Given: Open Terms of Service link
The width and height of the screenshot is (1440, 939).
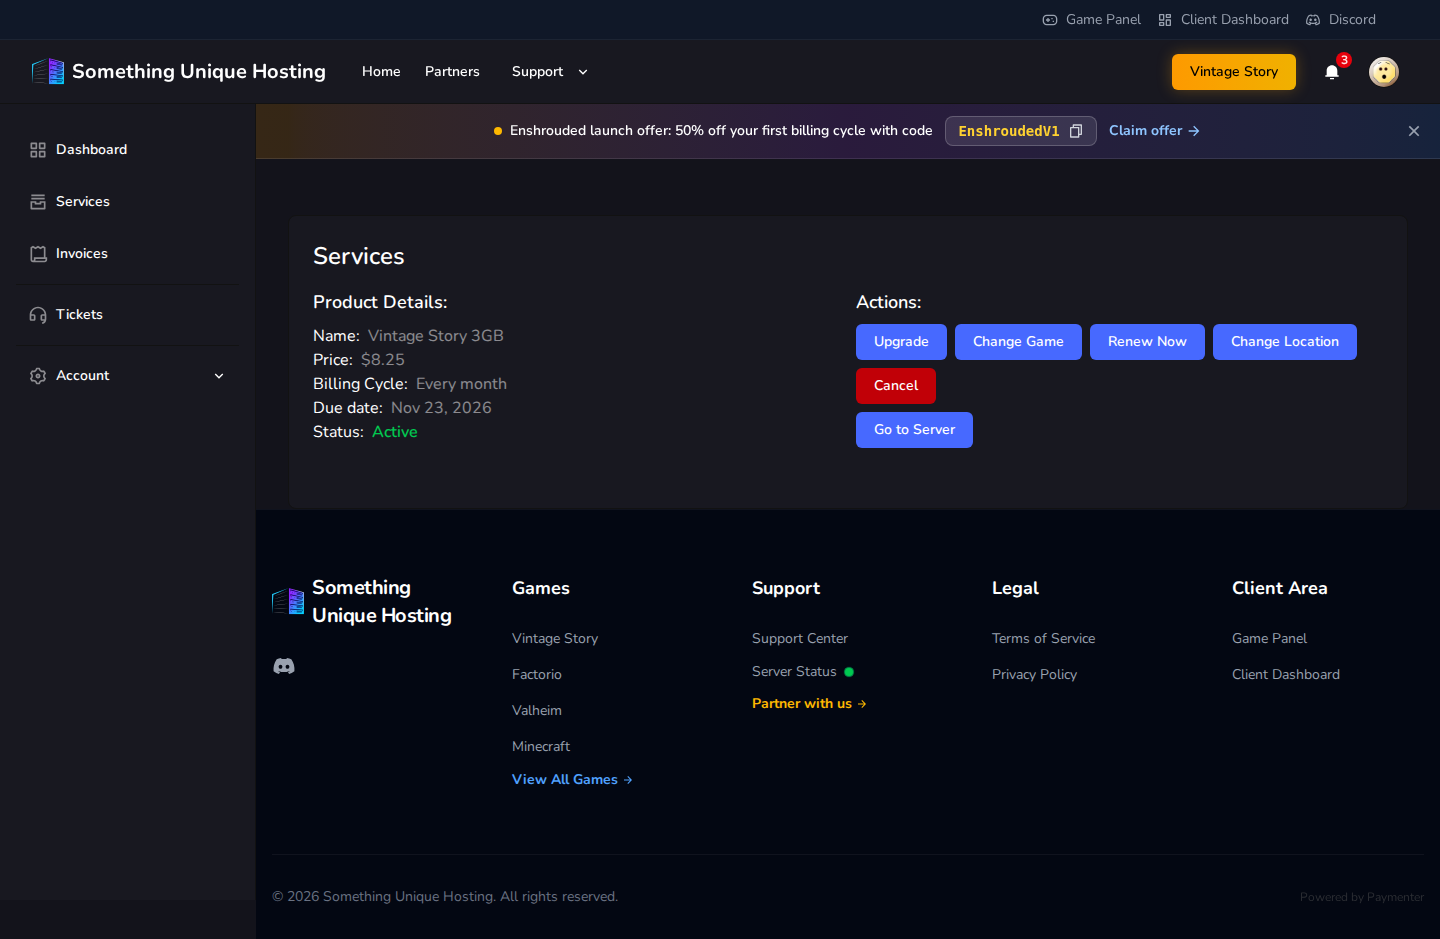Looking at the screenshot, I should 1043,639.
